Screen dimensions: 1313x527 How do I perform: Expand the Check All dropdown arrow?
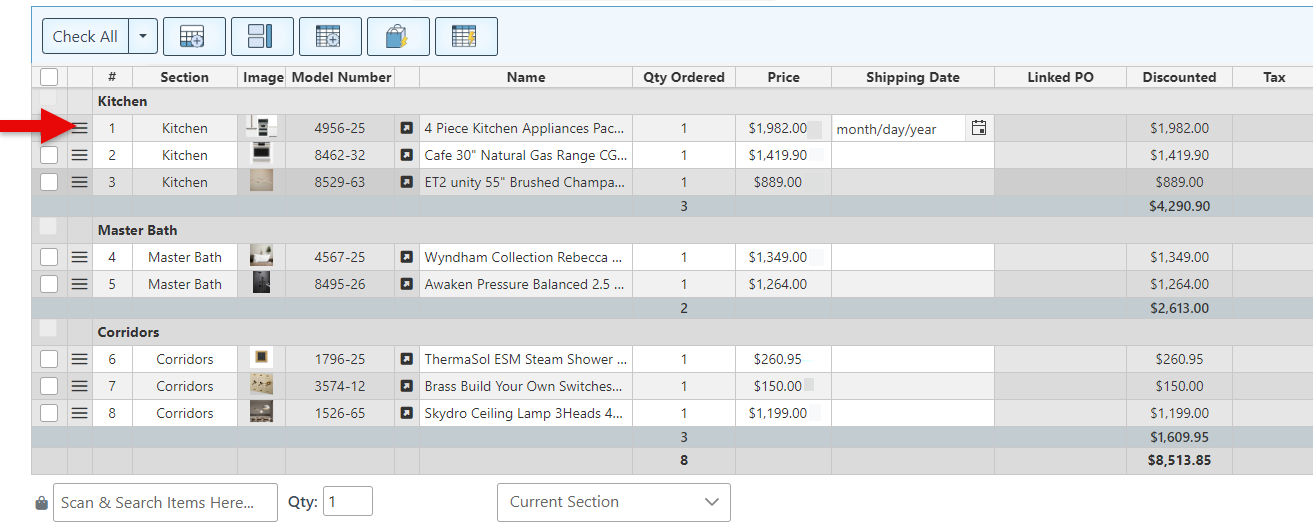coord(142,37)
